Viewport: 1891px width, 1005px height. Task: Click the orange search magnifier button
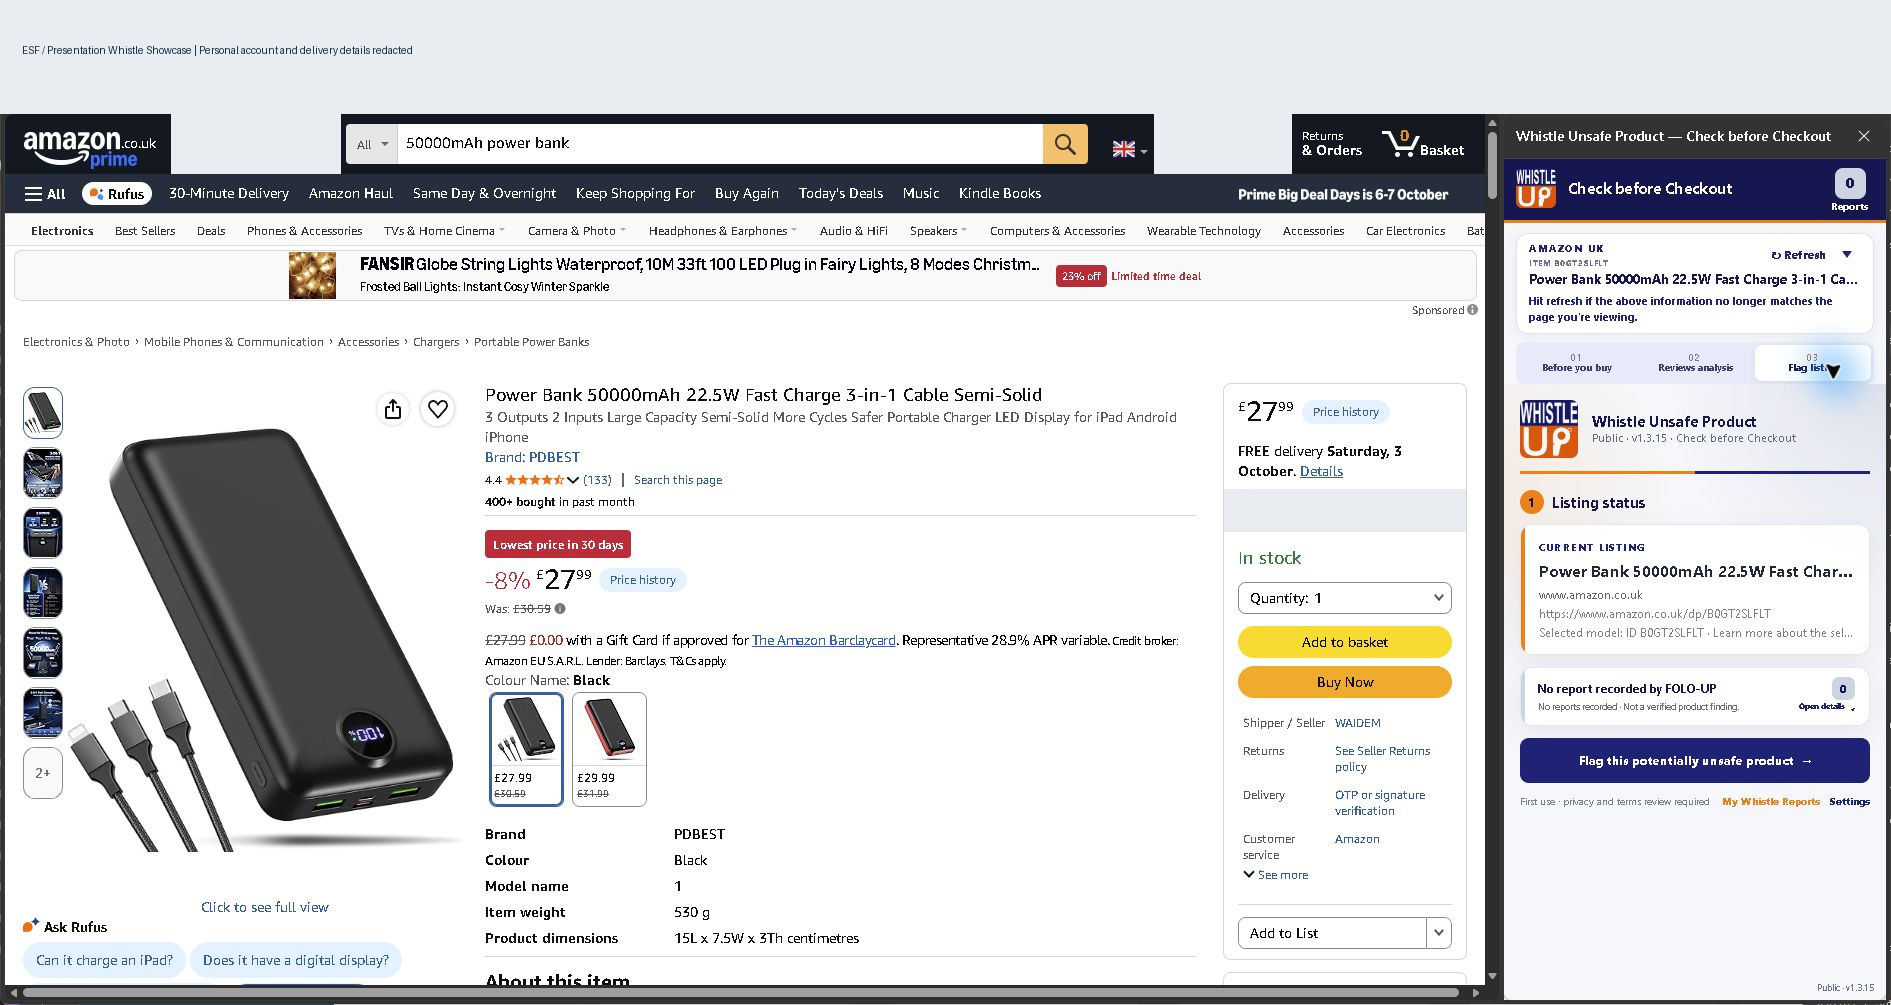[x=1065, y=144]
